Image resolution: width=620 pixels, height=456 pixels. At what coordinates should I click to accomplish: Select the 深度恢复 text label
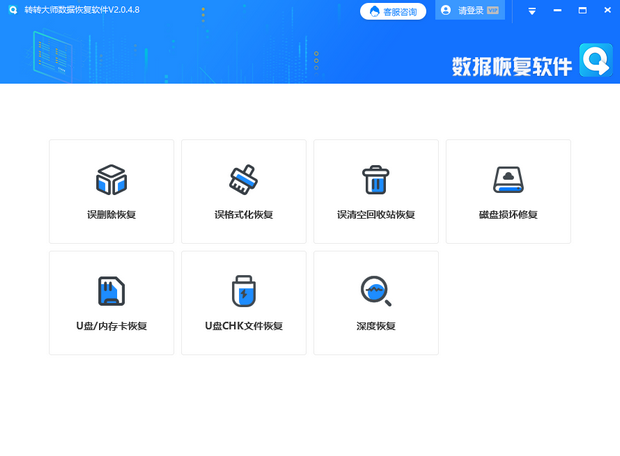376,326
